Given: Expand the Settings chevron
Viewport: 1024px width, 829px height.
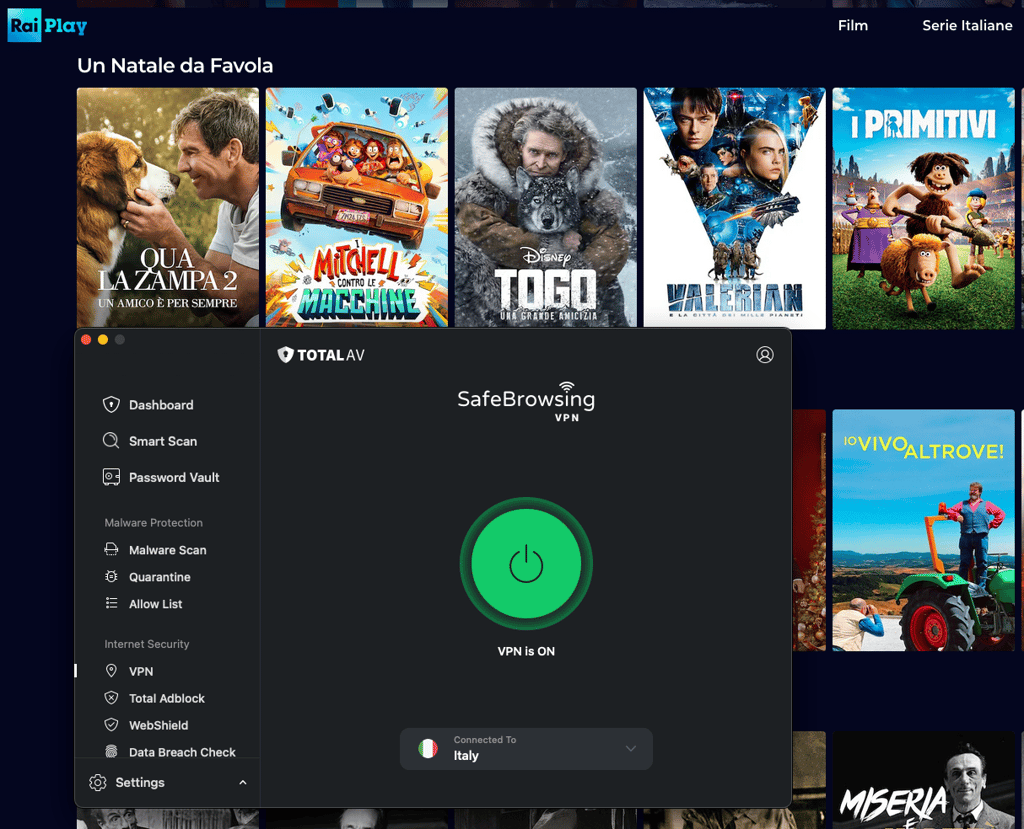Looking at the screenshot, I should click(243, 782).
